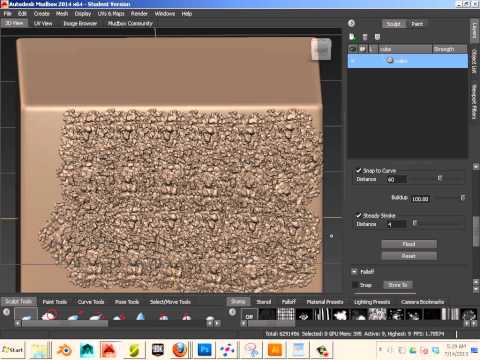Click the circular arrow button beside the stamp tray
The image size is (480, 360).
232,312
